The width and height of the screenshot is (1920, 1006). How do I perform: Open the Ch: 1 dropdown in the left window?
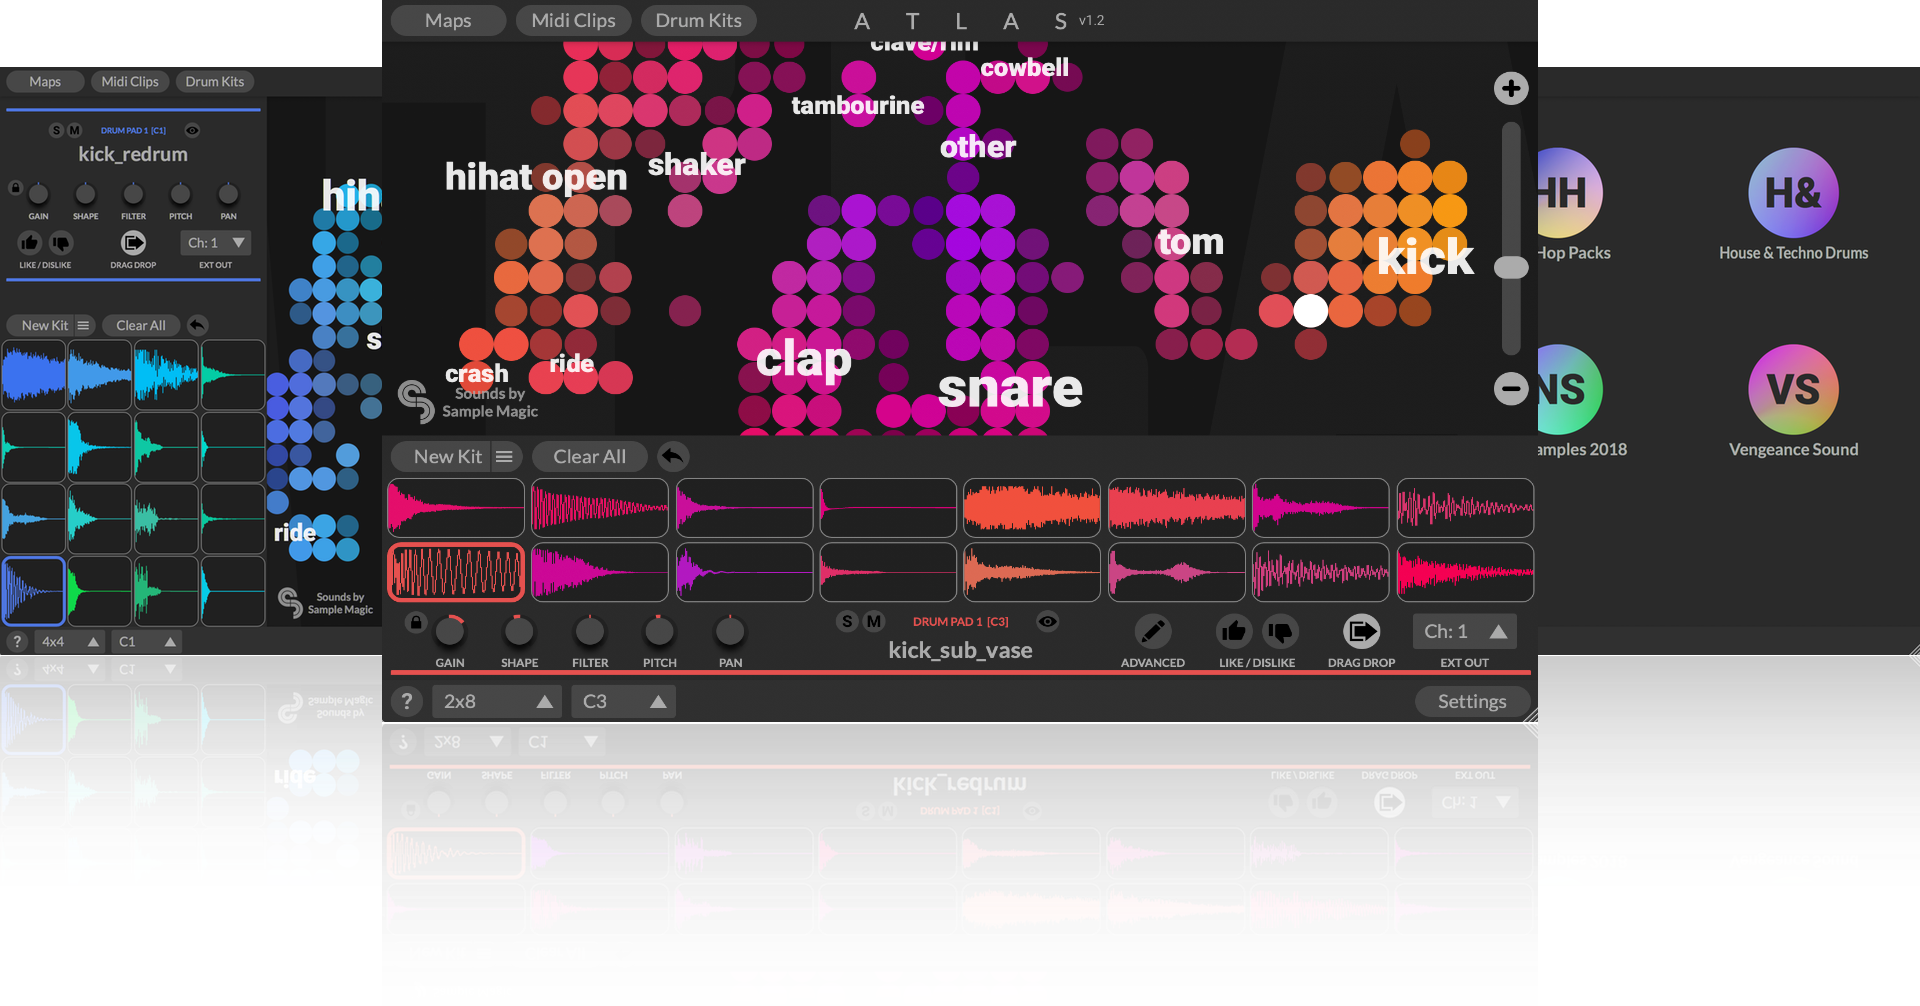point(215,243)
